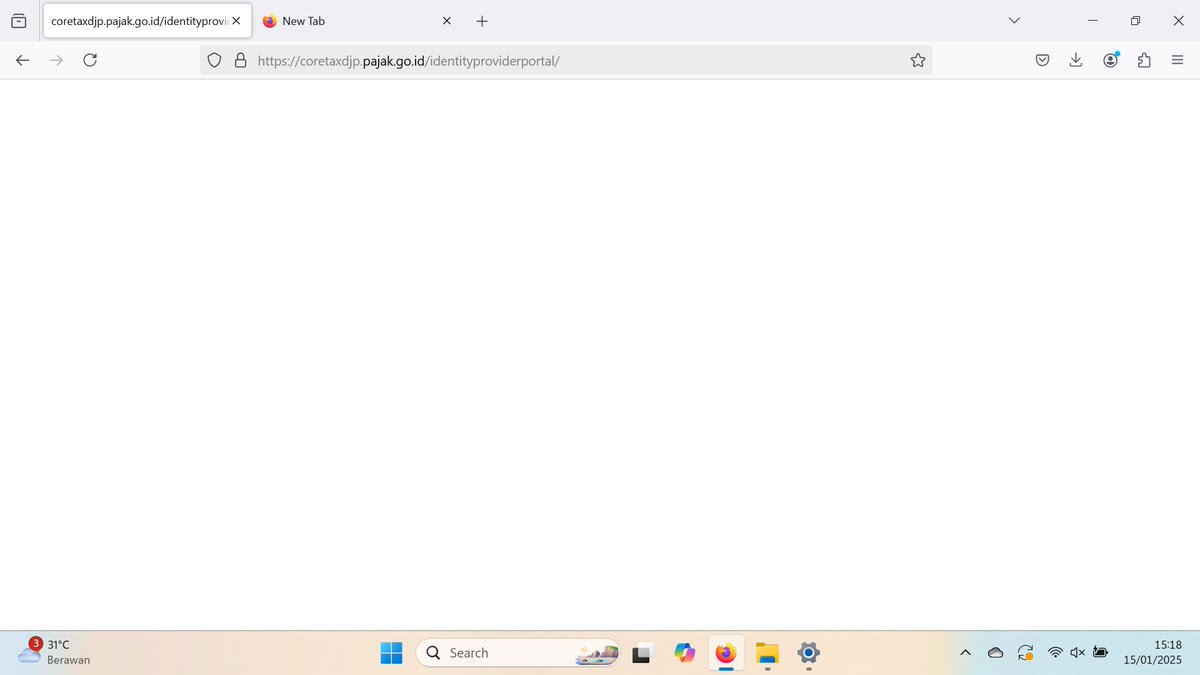Show hidden system tray icons
The image size is (1200, 675).
(965, 653)
